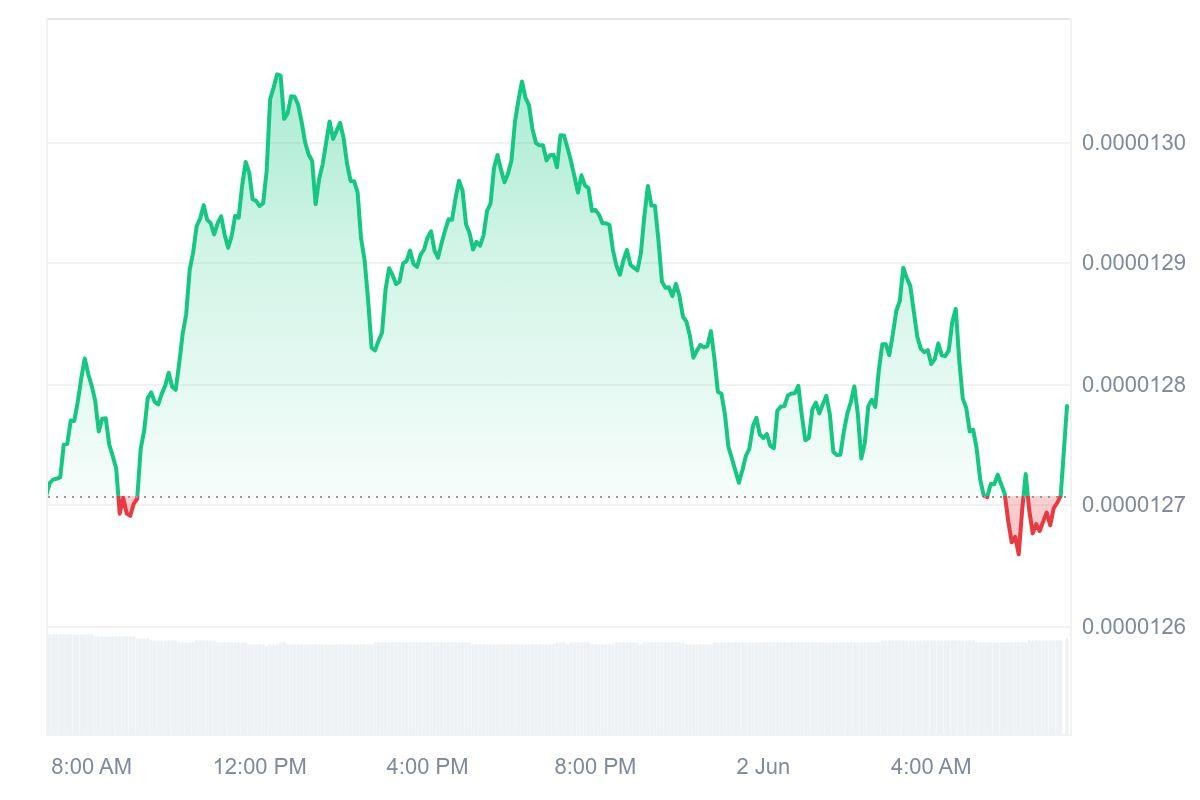Click the 8:00 PM time axis label
This screenshot has height=800, width=1200.
tap(595, 767)
